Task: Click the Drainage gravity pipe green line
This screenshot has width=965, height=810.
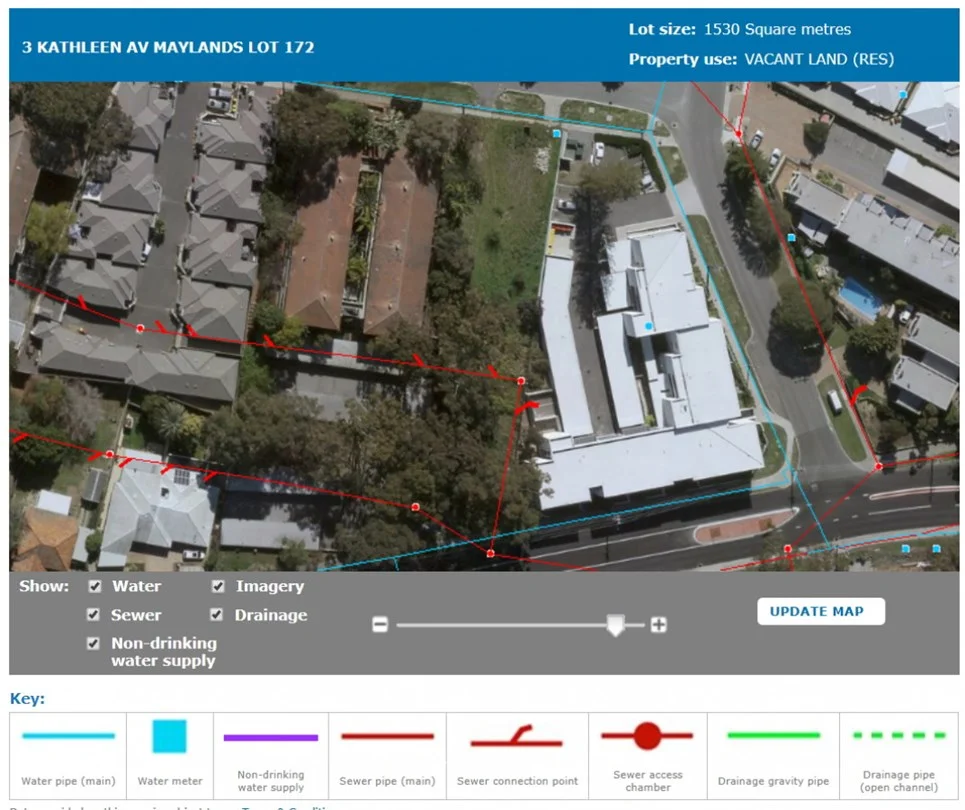Action: (773, 736)
